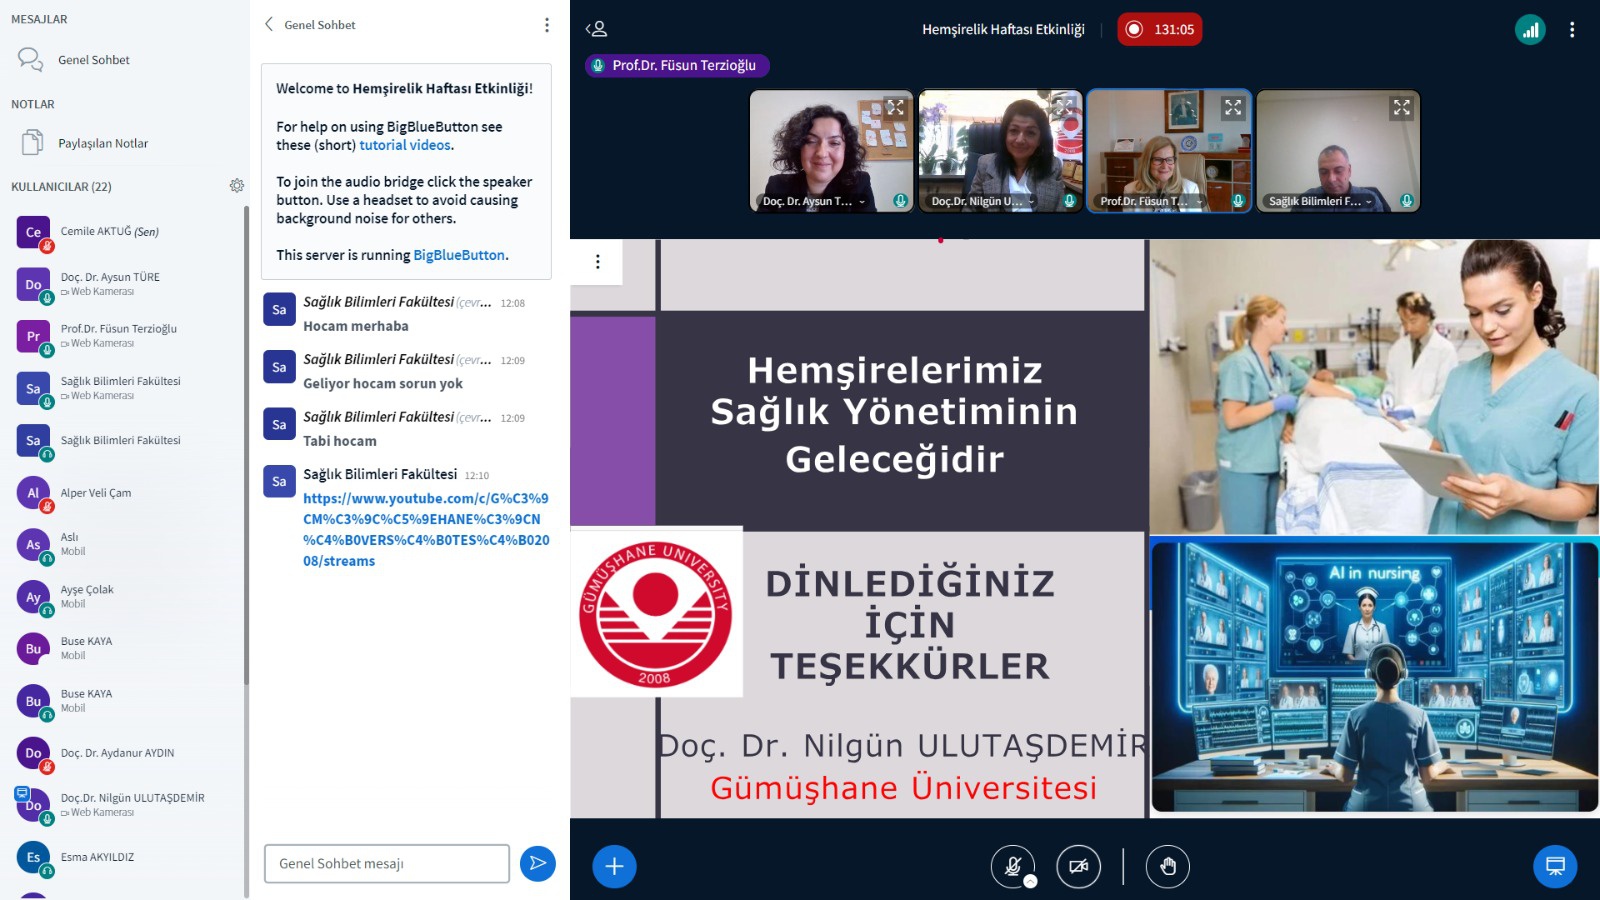
Task: Click the manage users gear icon
Action: 237,186
